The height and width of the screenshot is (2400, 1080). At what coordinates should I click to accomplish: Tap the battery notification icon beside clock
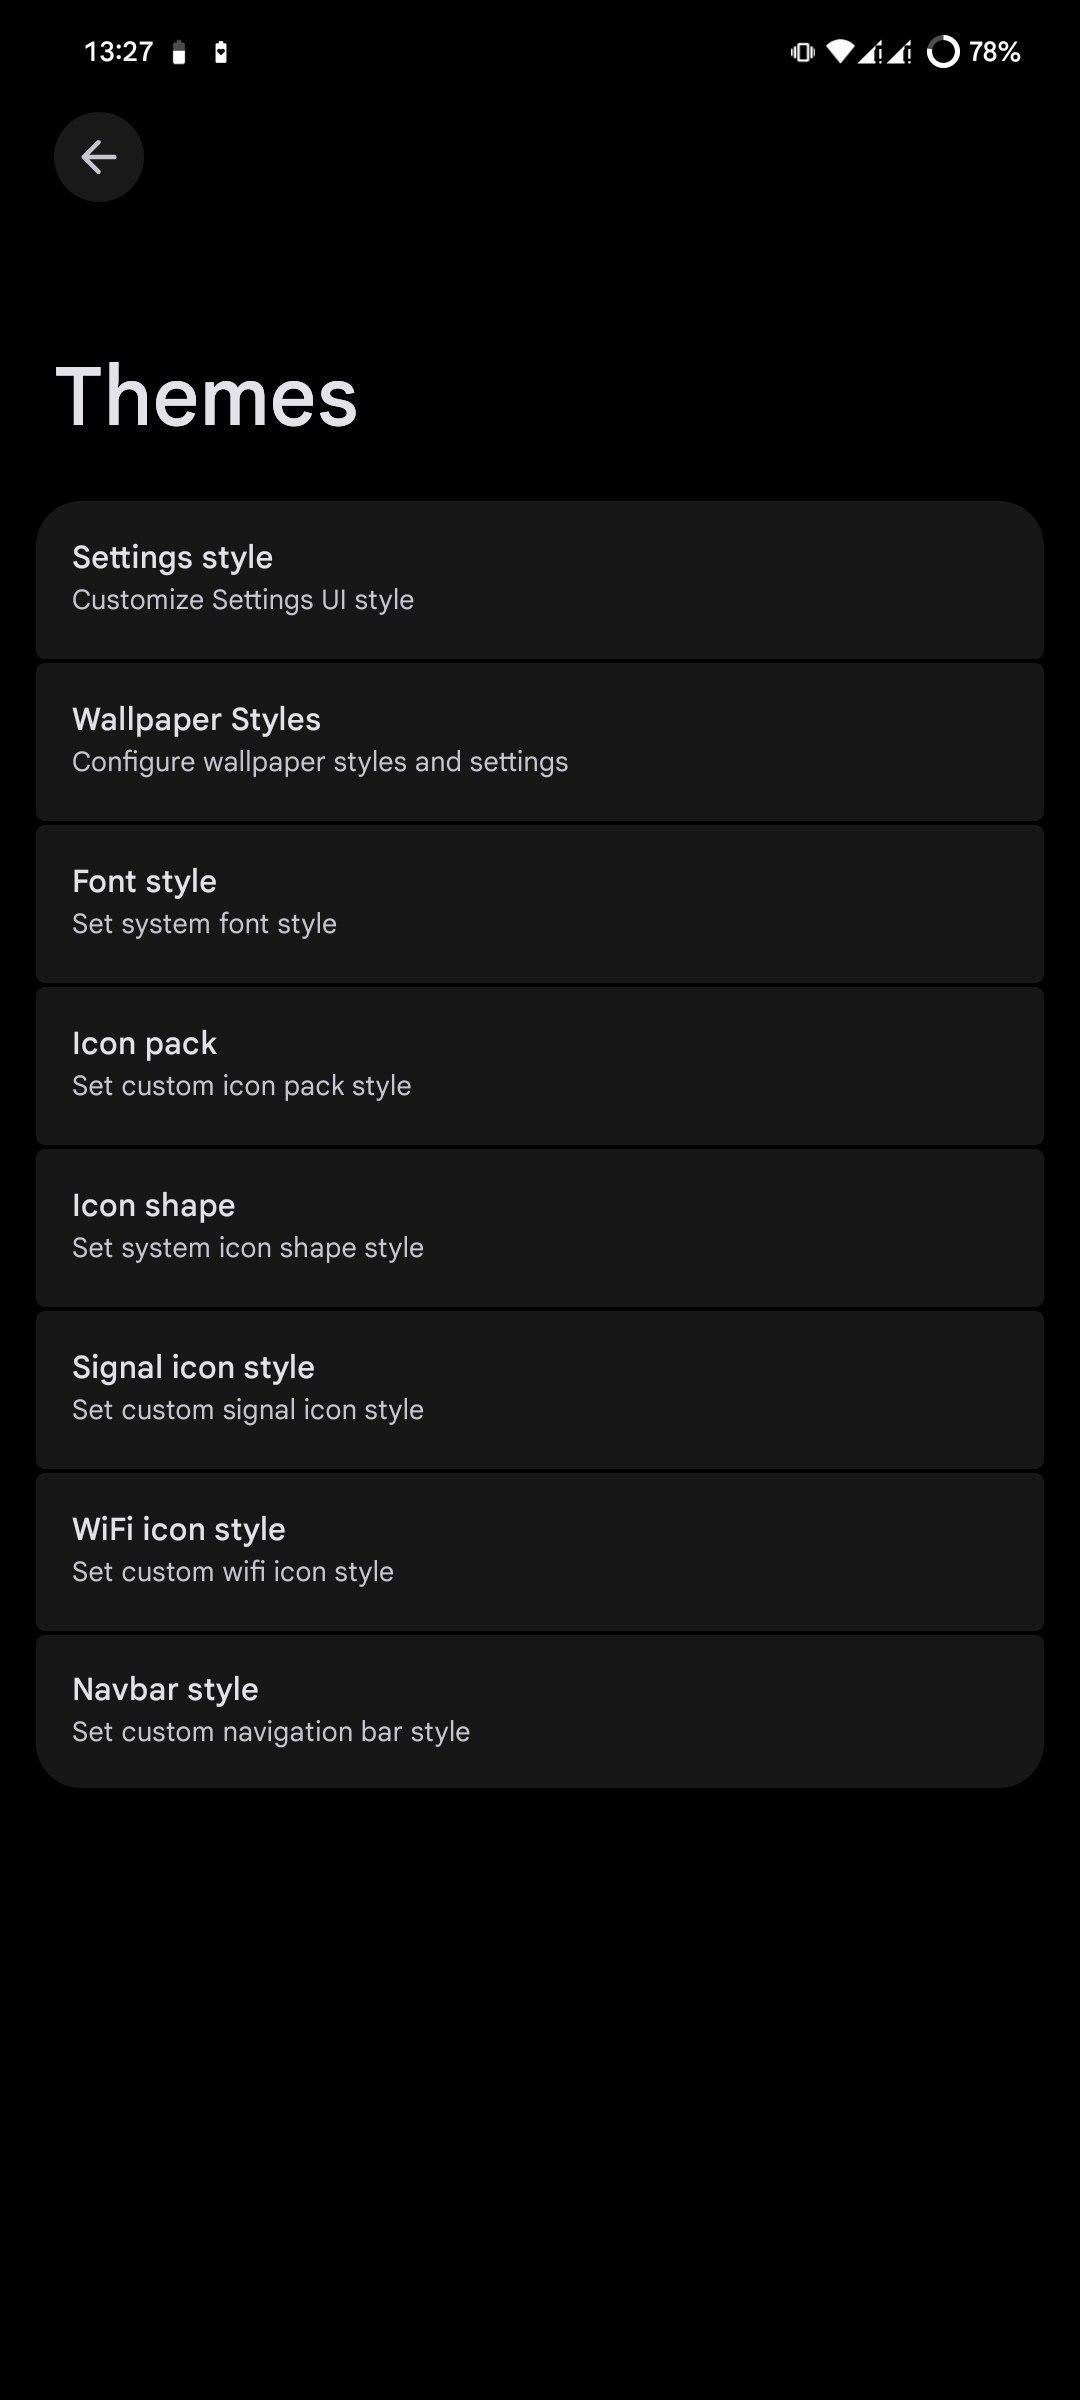tap(179, 53)
